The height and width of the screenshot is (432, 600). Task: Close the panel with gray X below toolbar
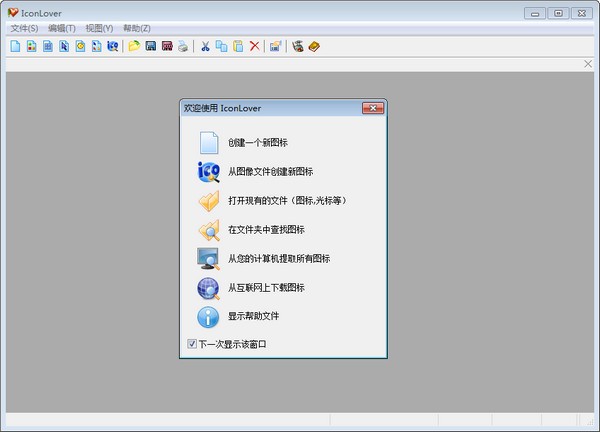[588, 64]
